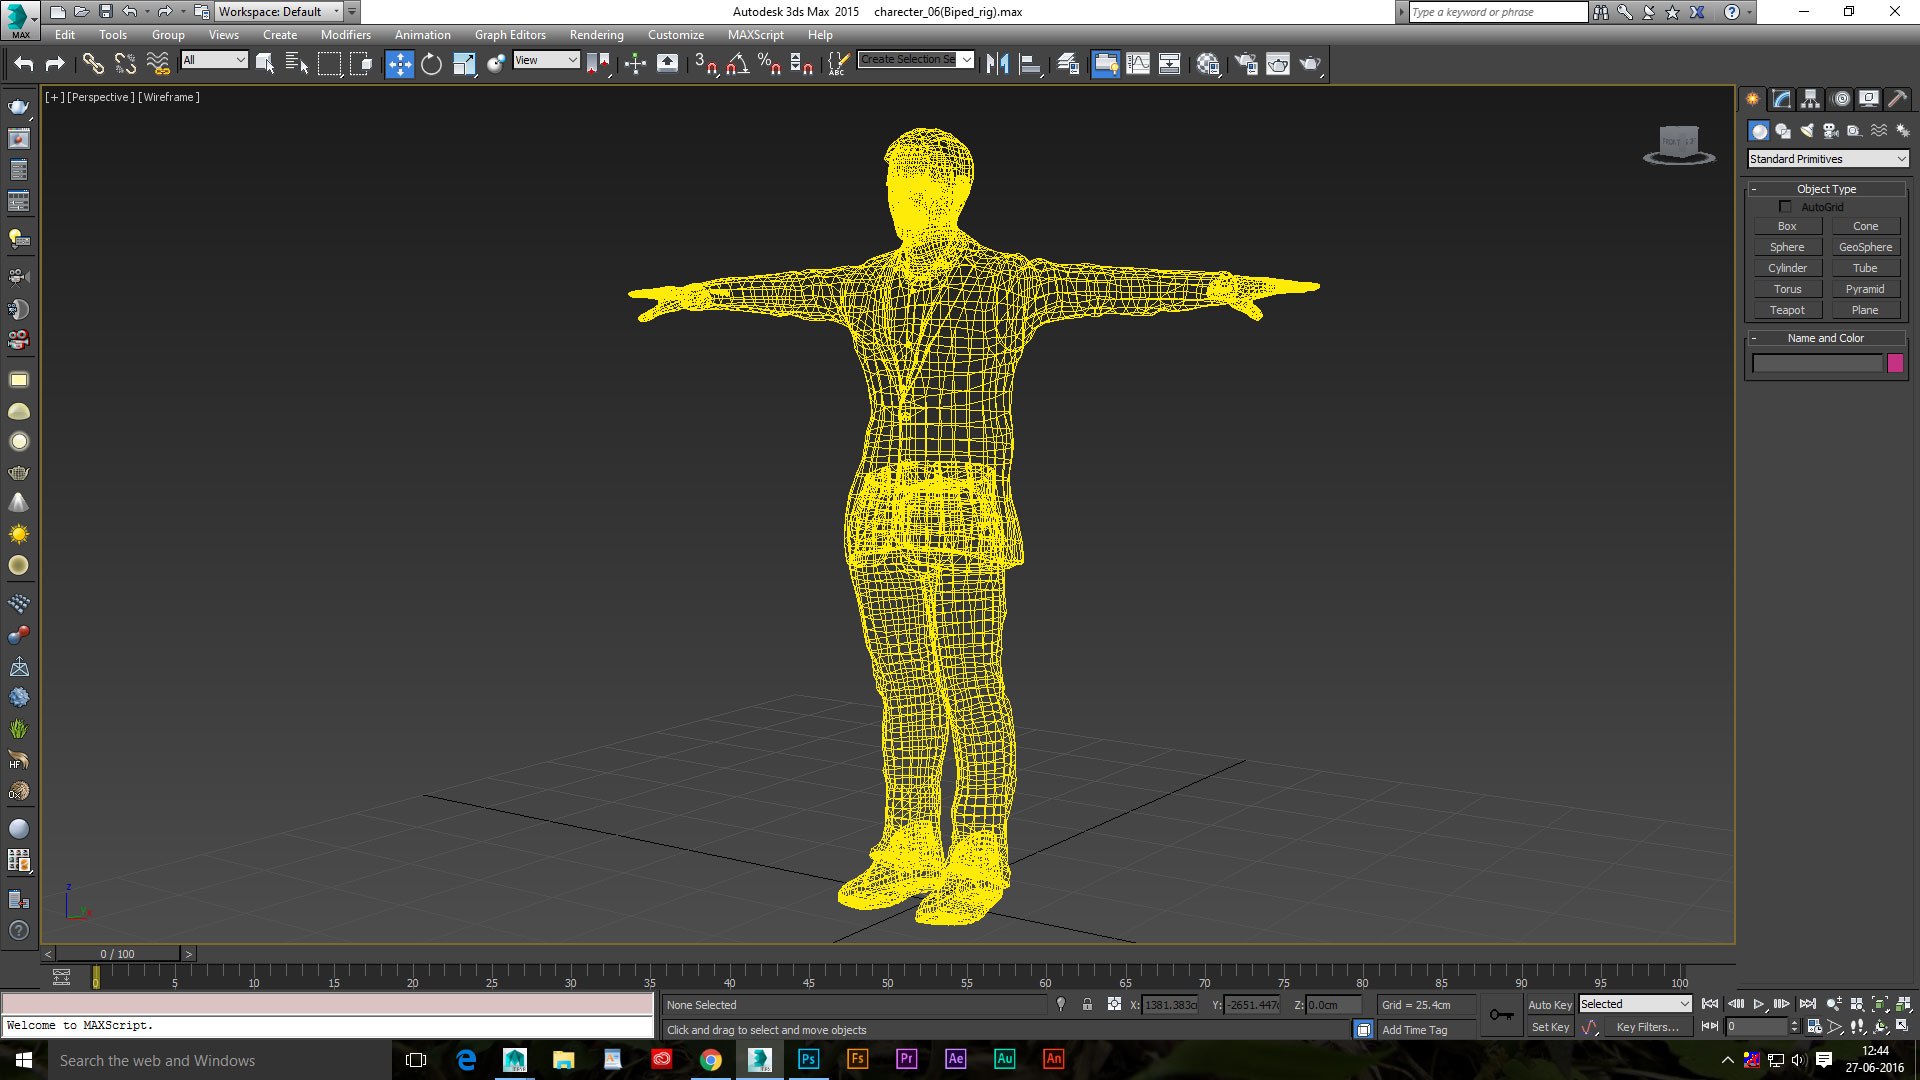Select the Lights category icon
1920x1080 pixels.
1807,131
